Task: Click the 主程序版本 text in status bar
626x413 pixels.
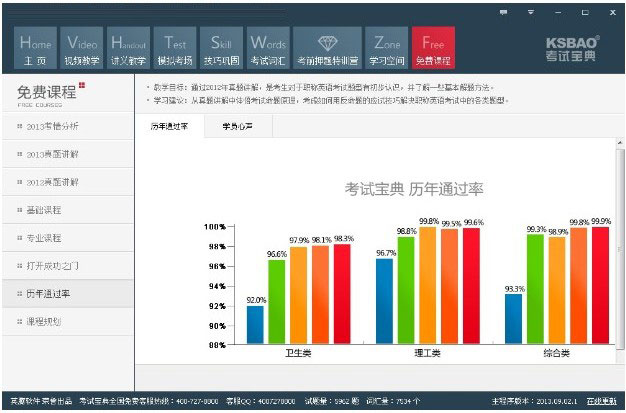Action: tap(535, 401)
